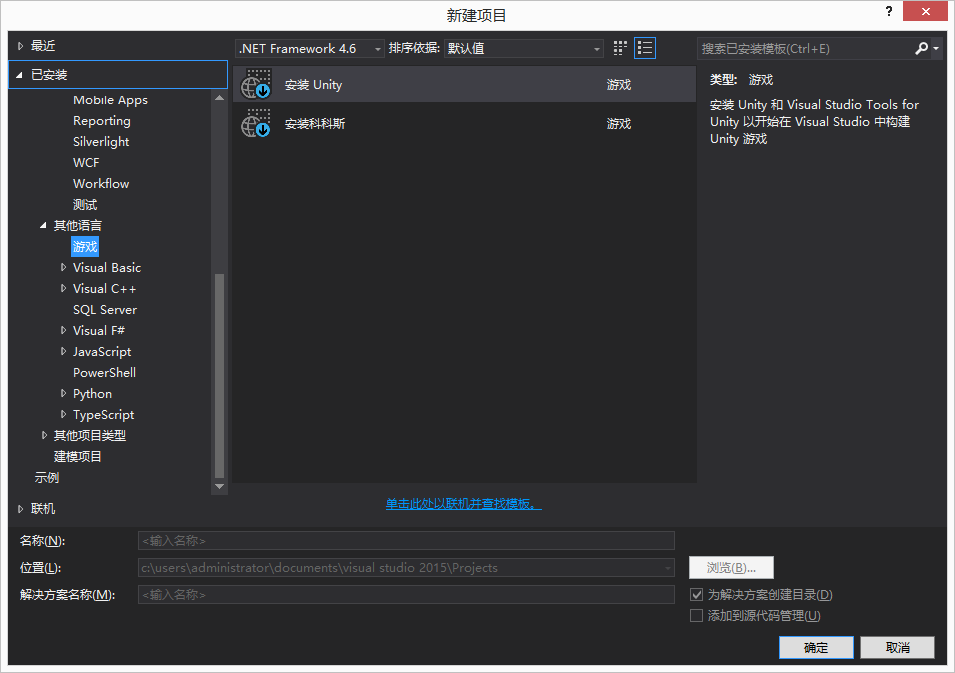Click 单击此处以联机并查找模板 link
This screenshot has width=955, height=673.
coord(463,504)
